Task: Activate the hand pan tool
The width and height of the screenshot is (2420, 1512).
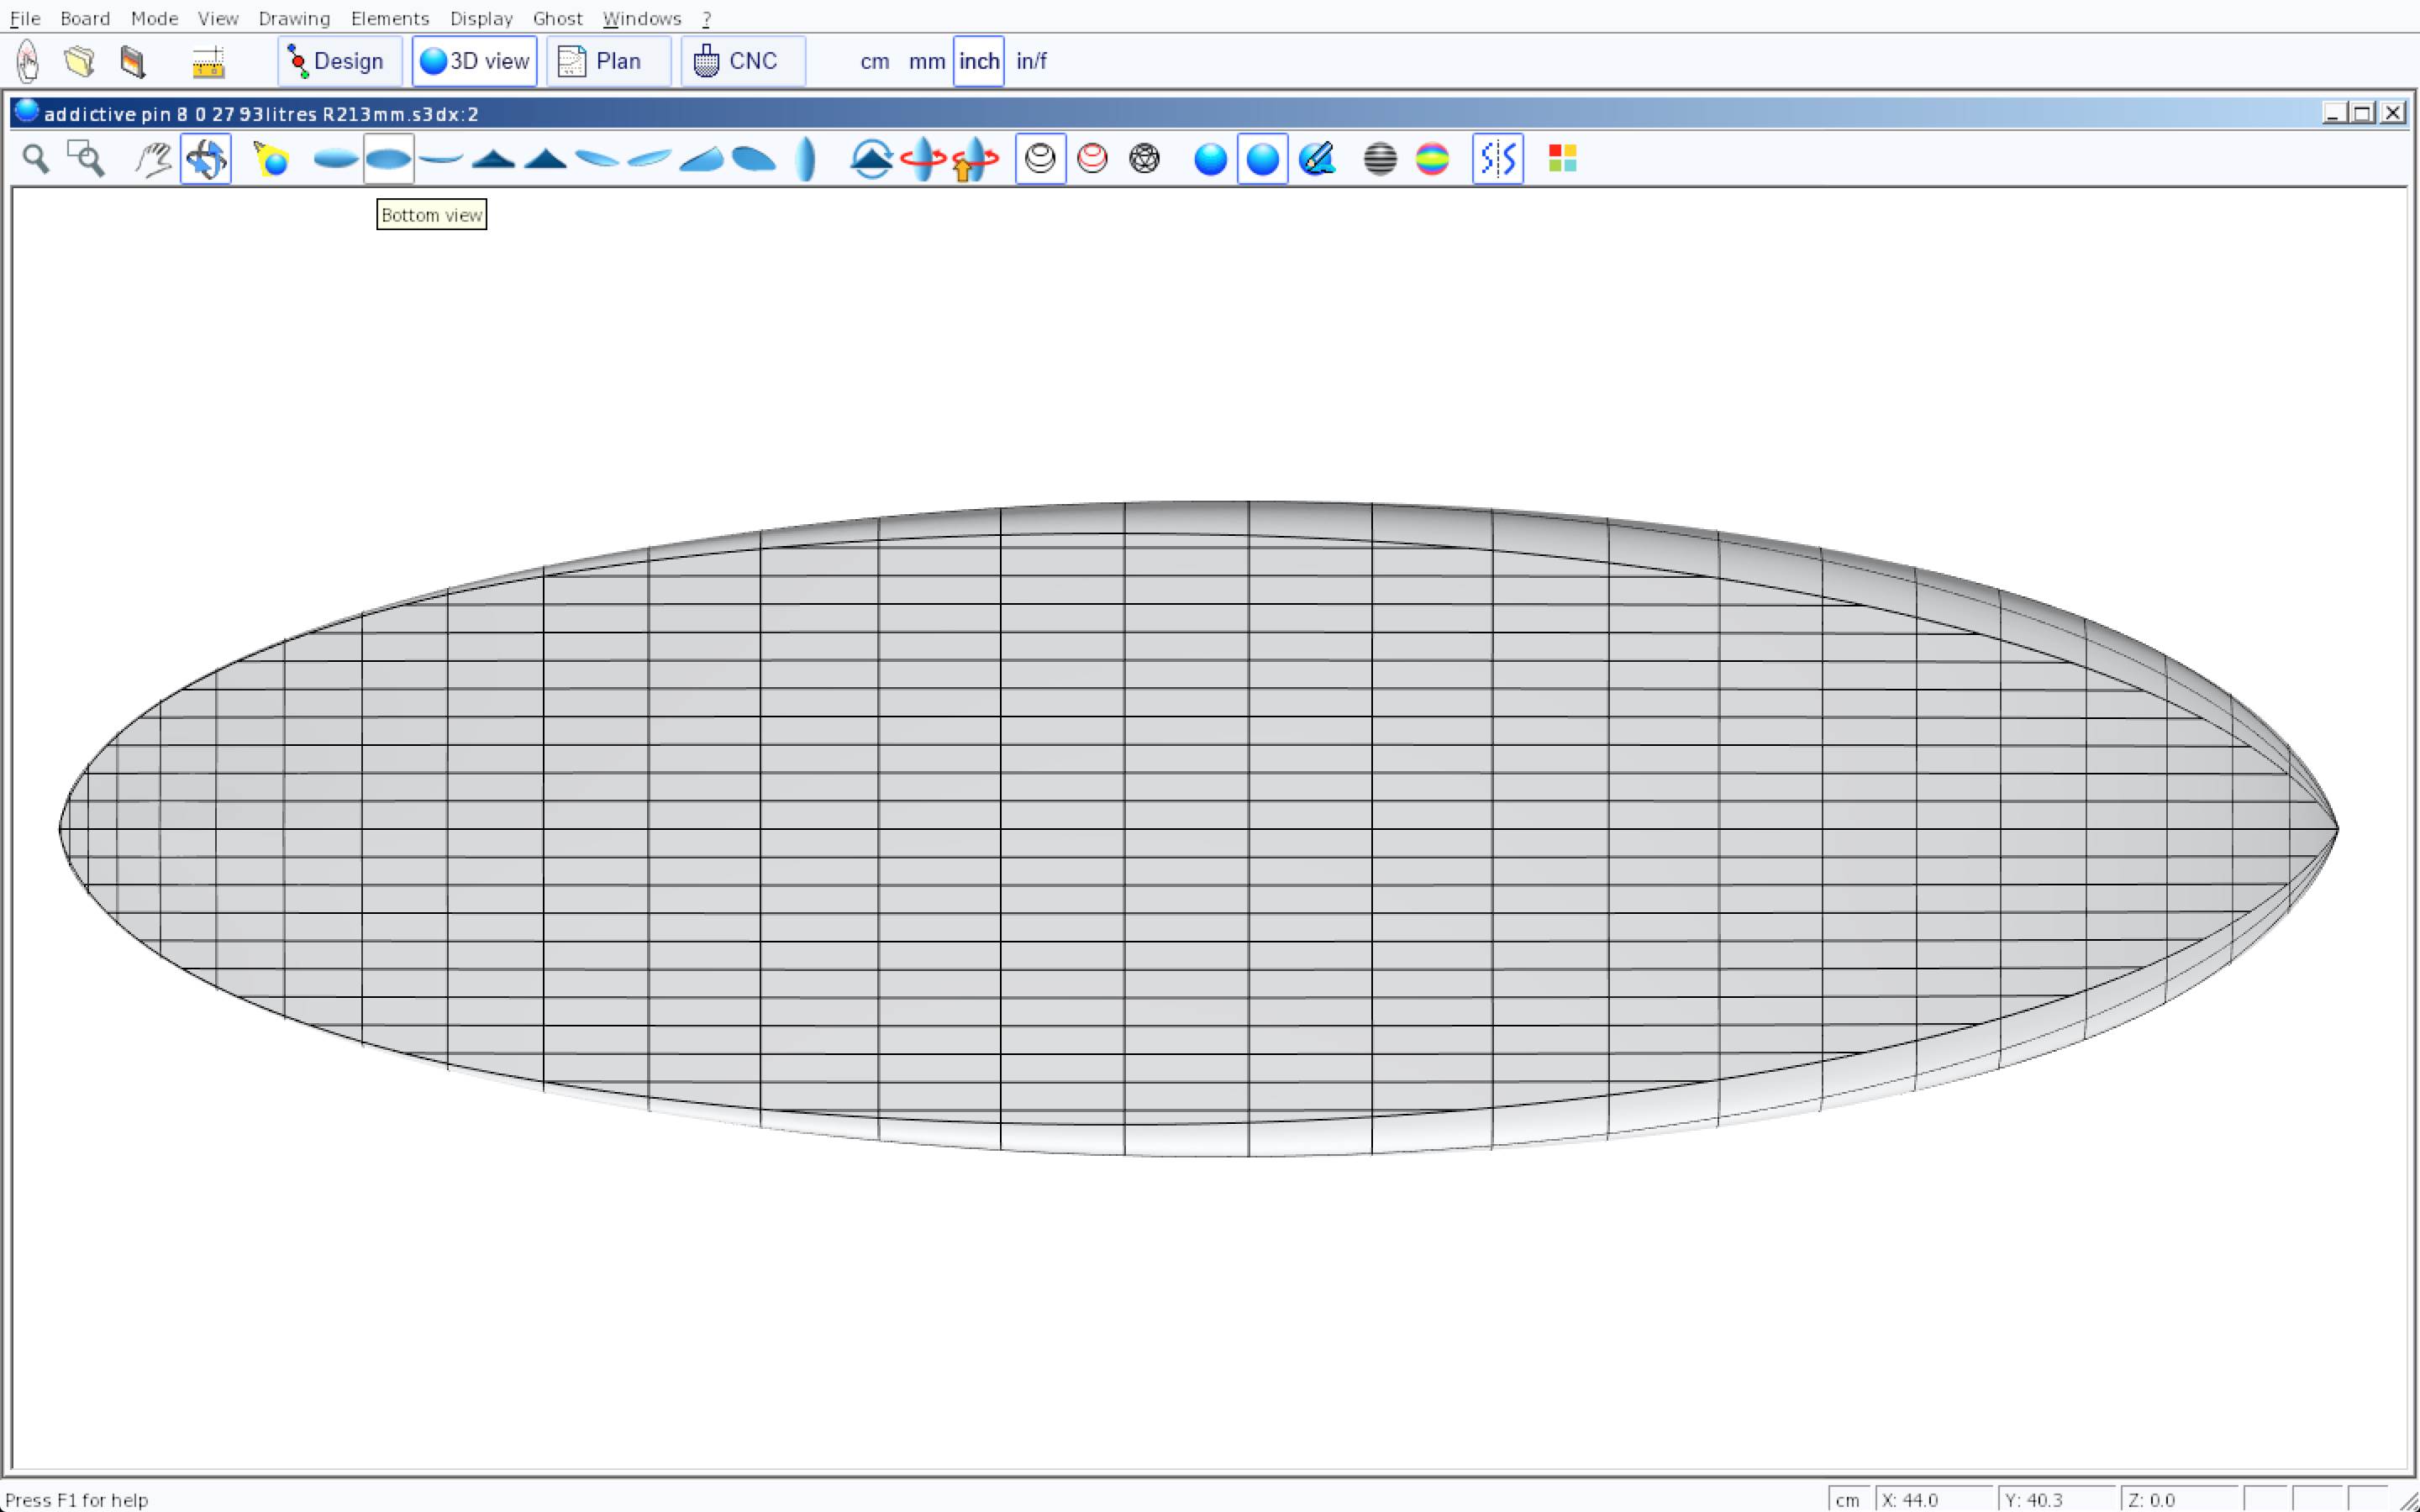Action: pyautogui.click(x=153, y=159)
